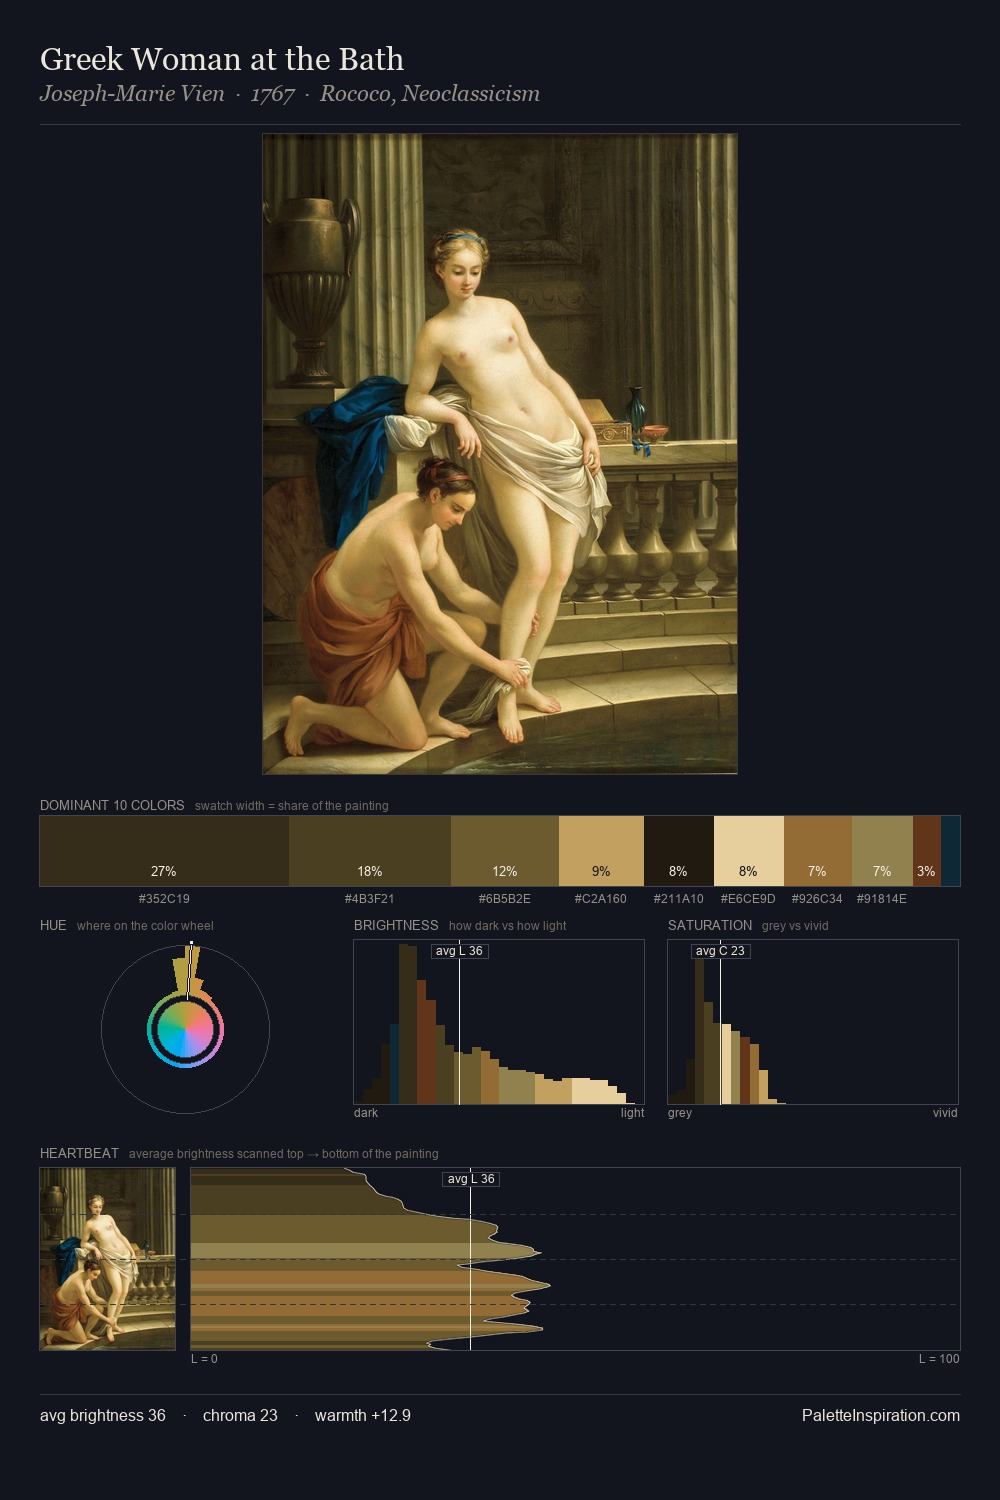Select the near-black 8% swatch #211A10
The height and width of the screenshot is (1500, 1000).
tap(679, 851)
